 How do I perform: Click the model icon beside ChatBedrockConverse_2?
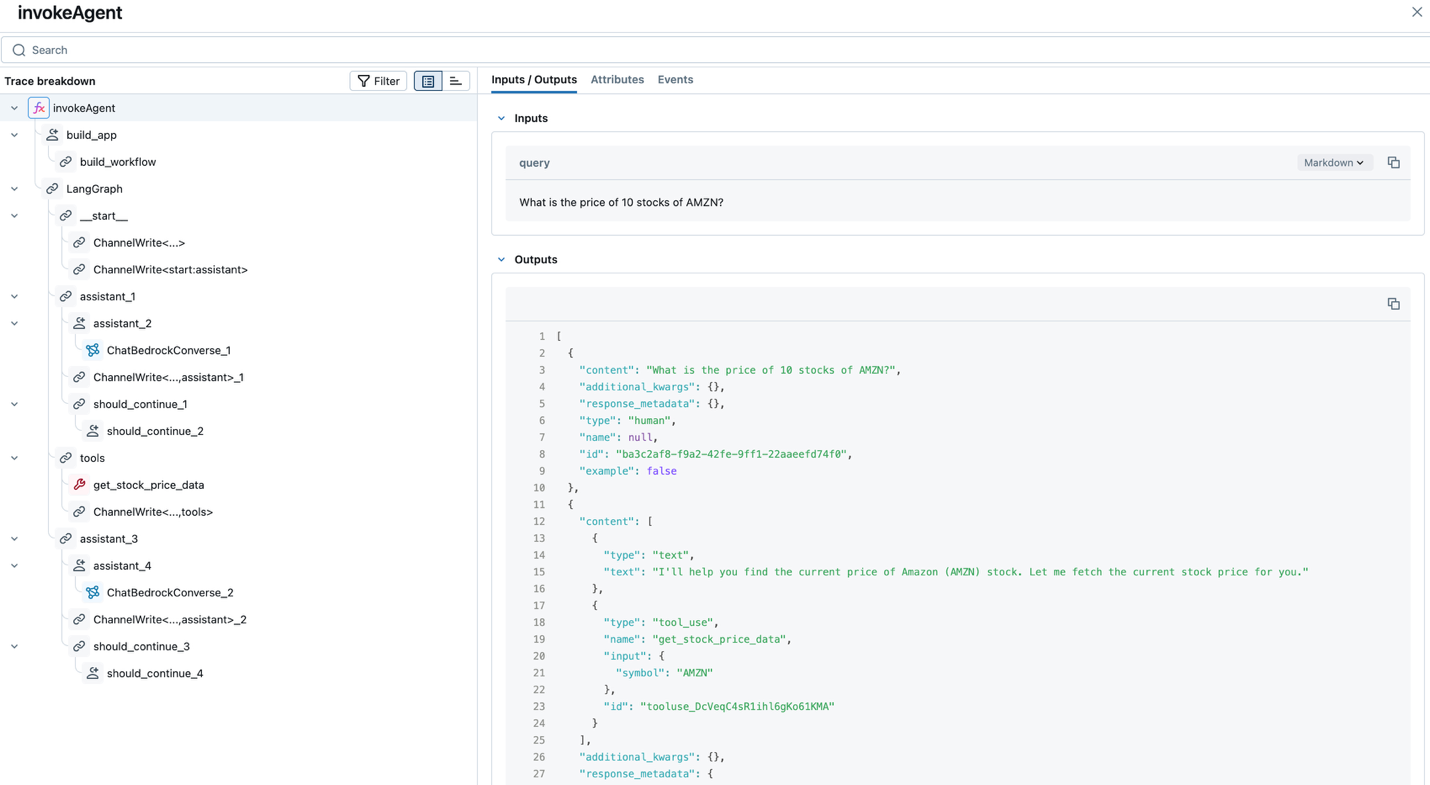point(93,593)
